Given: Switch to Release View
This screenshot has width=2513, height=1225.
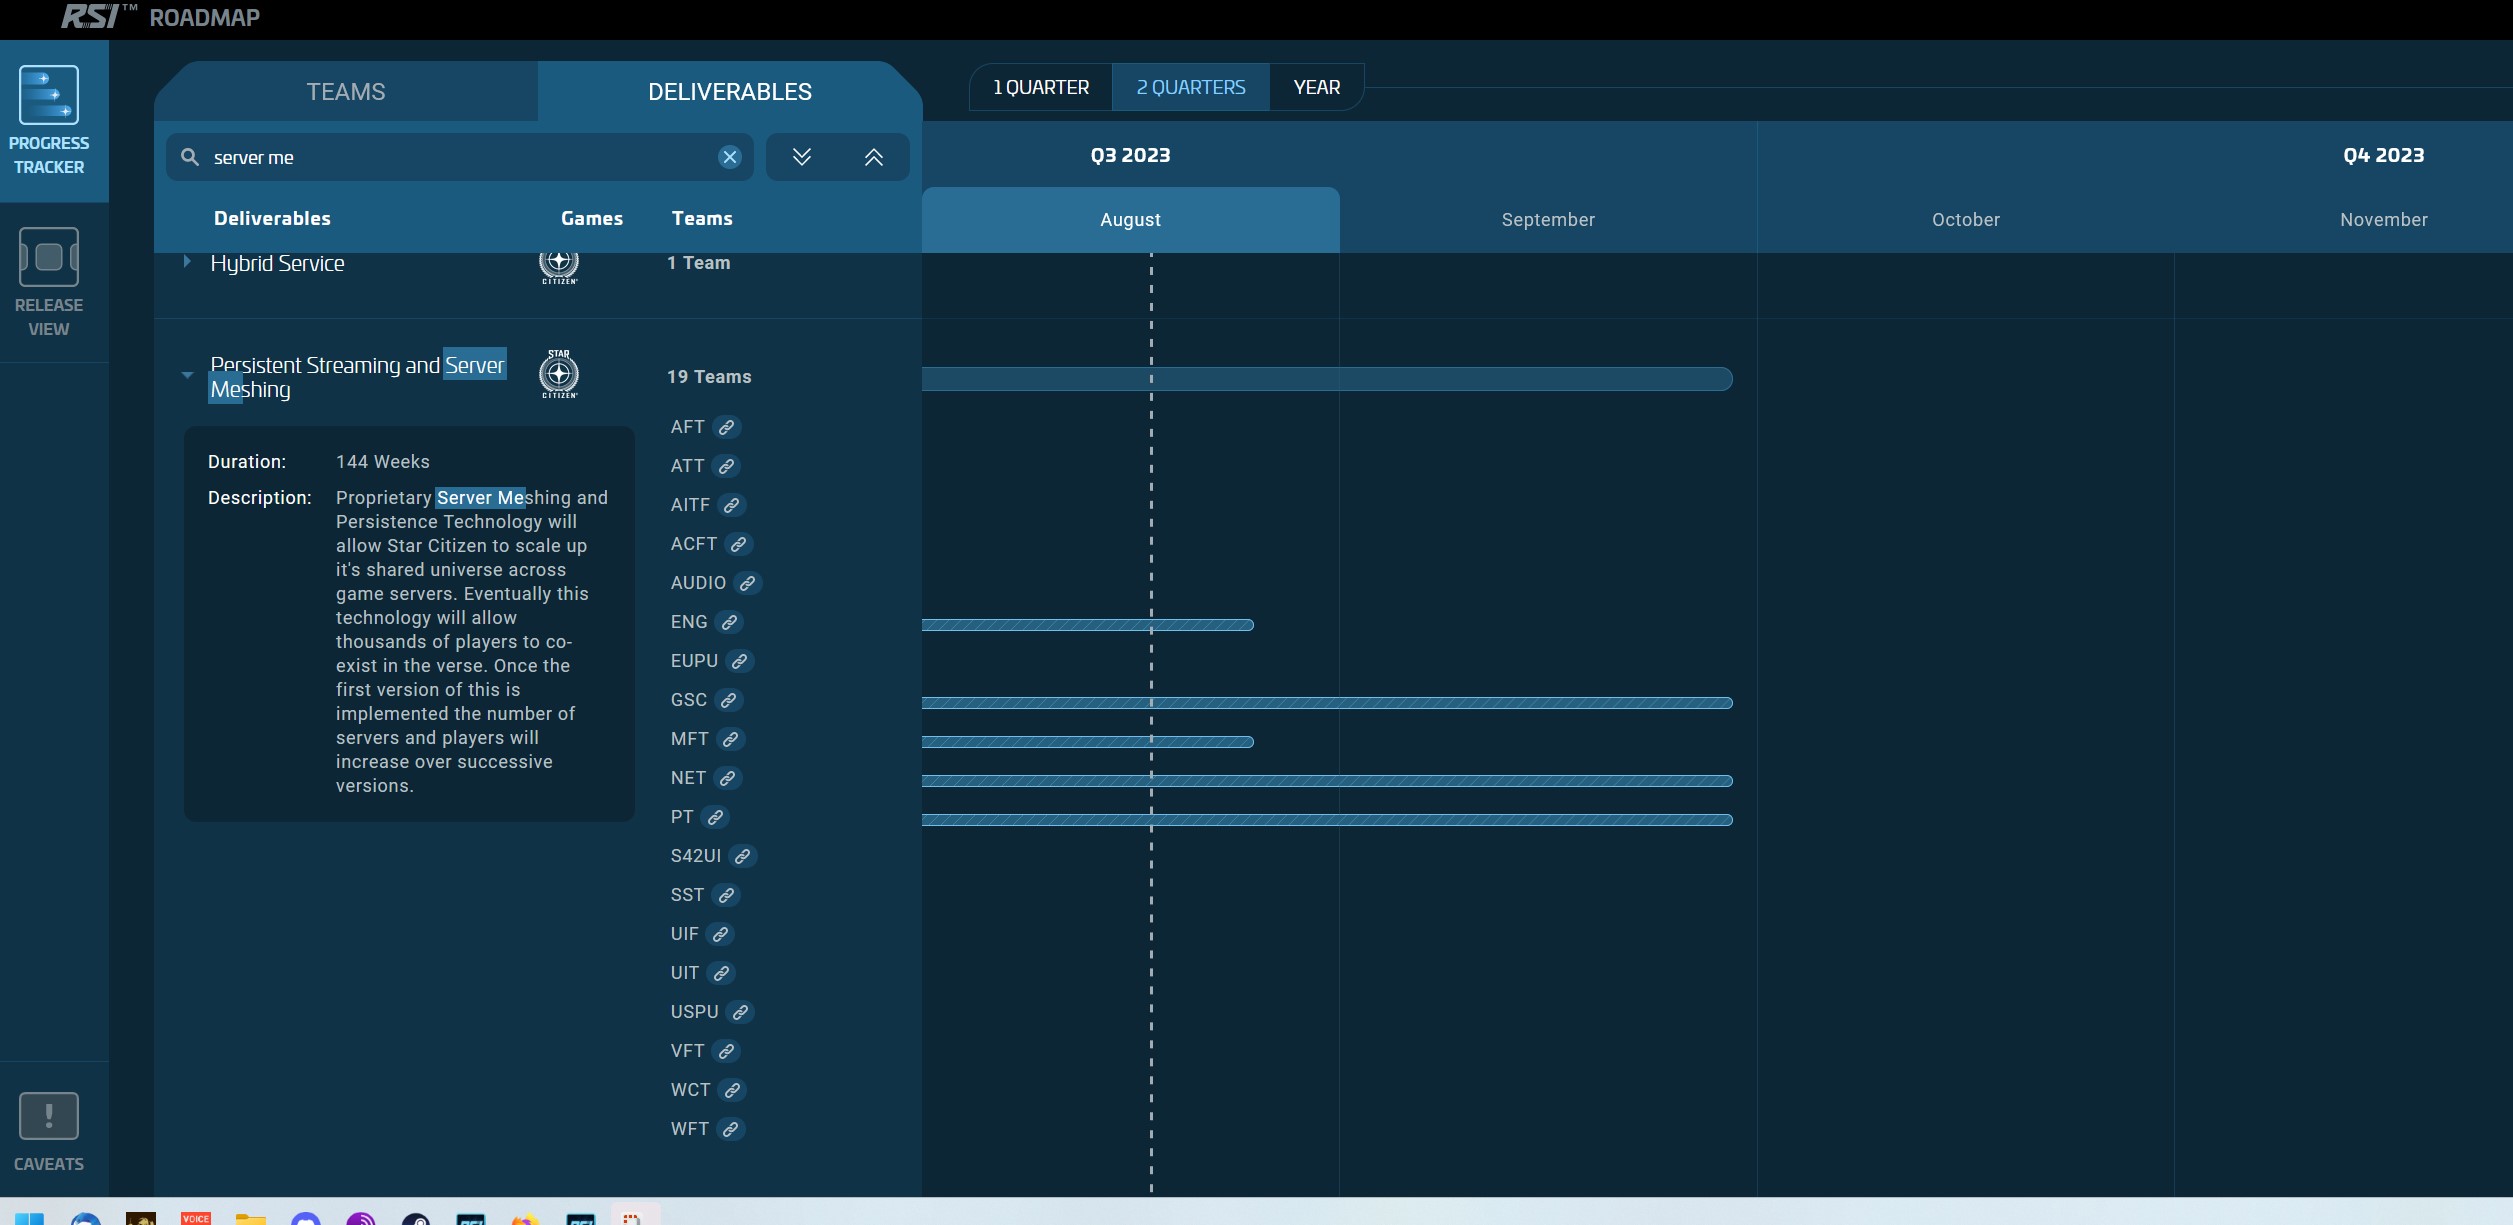Looking at the screenshot, I should tap(48, 282).
